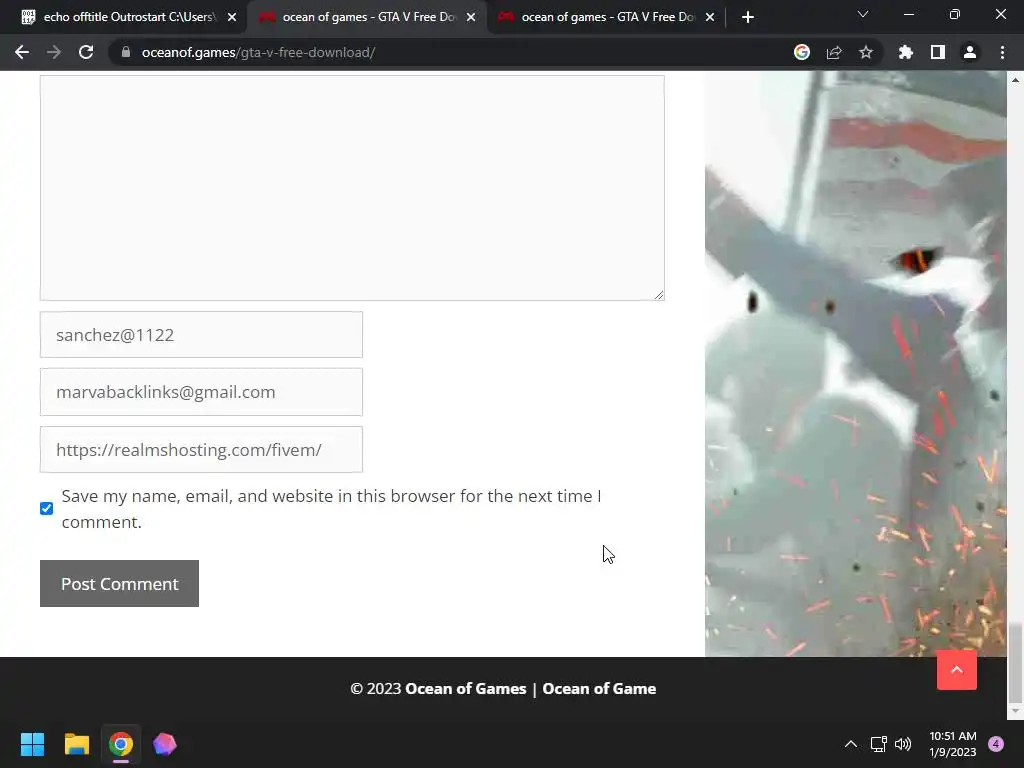Reload the current page

click(86, 52)
